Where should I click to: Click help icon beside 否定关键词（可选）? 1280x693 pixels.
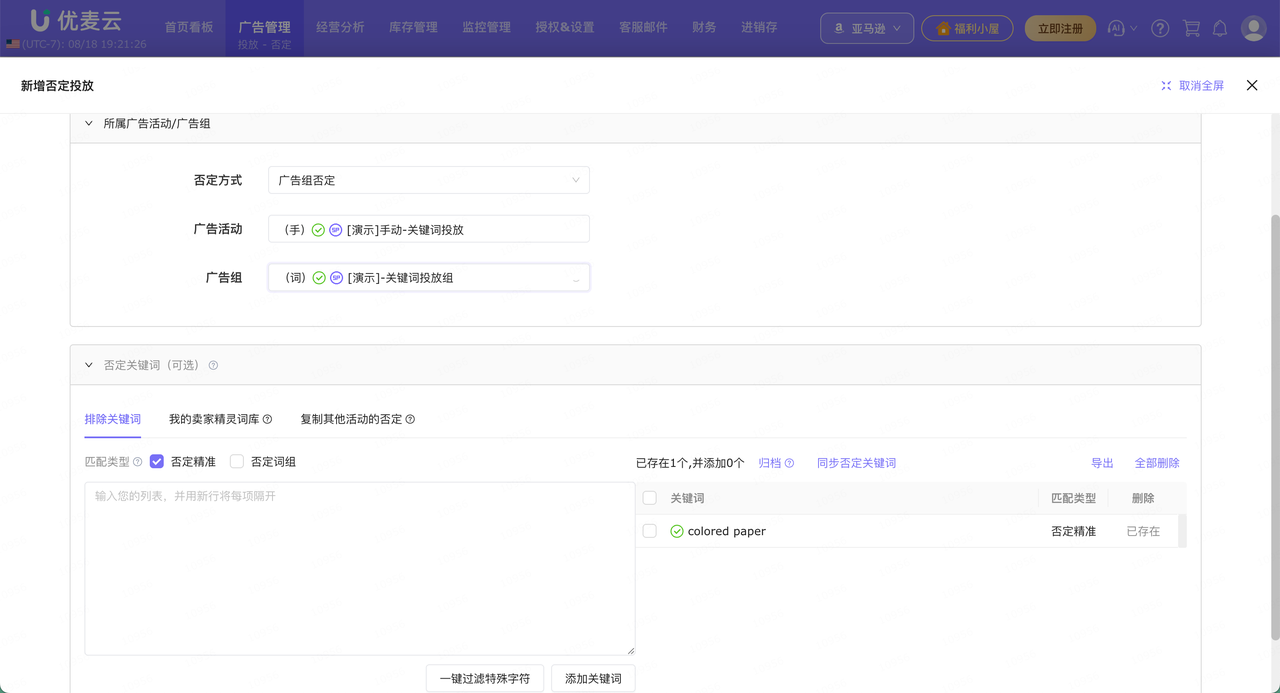point(214,366)
